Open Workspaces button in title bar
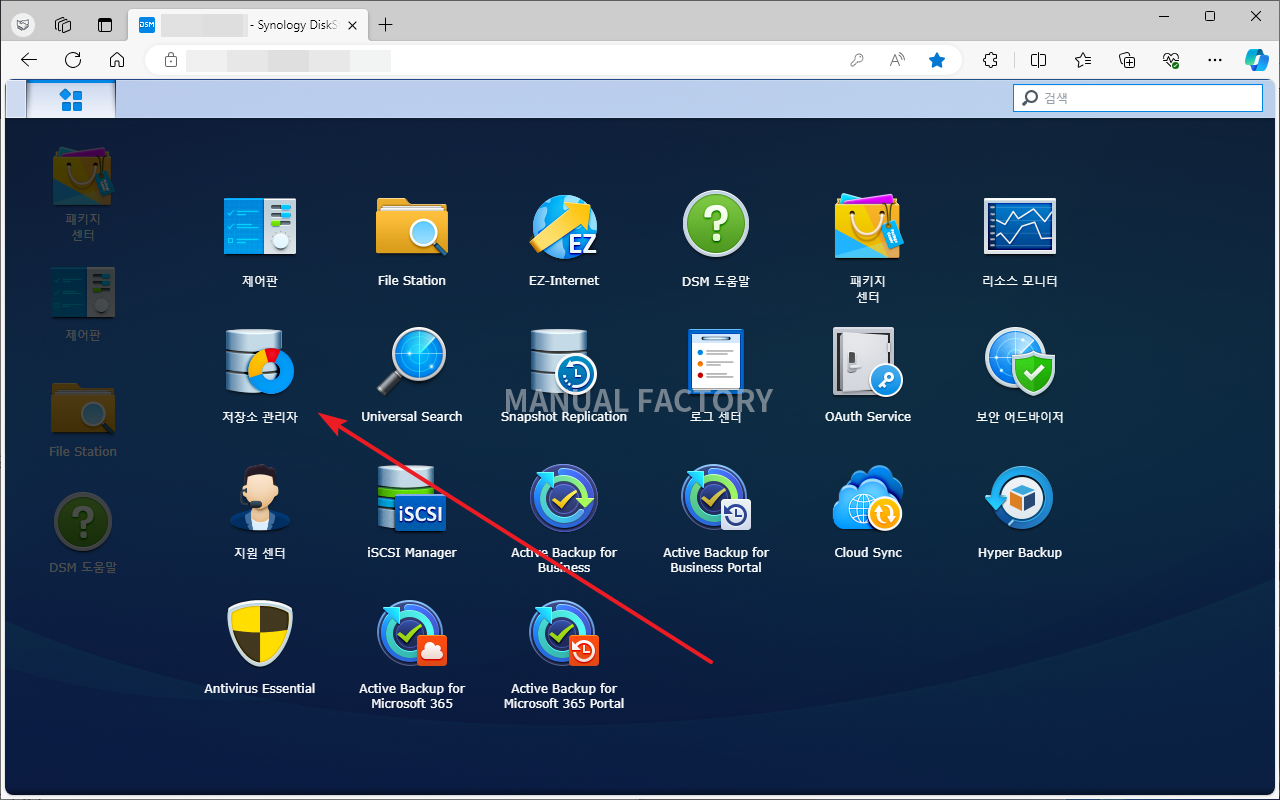 point(63,25)
